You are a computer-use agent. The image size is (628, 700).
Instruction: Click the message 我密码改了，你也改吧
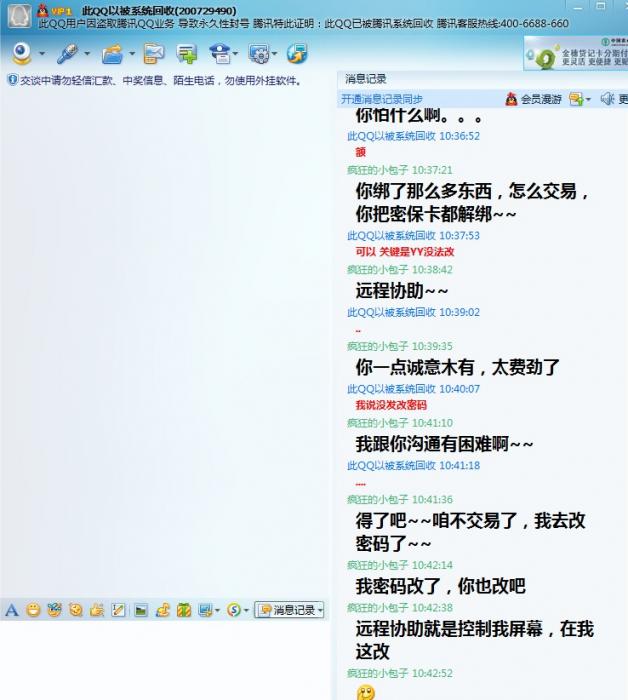(x=441, y=586)
